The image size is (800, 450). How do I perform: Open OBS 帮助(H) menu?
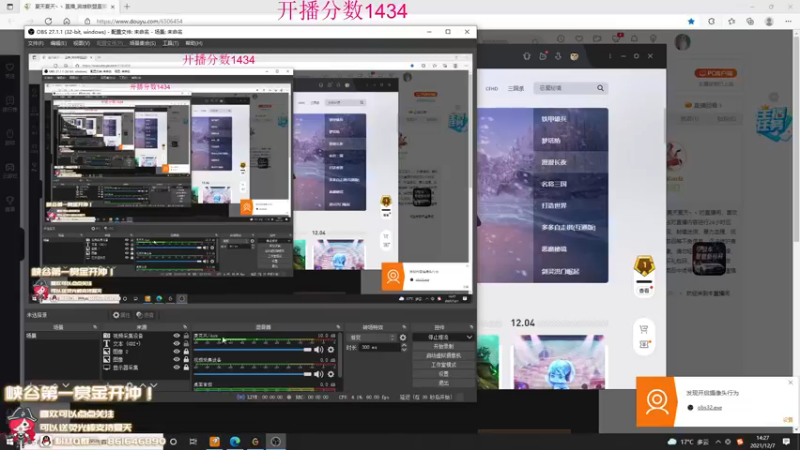click(194, 43)
